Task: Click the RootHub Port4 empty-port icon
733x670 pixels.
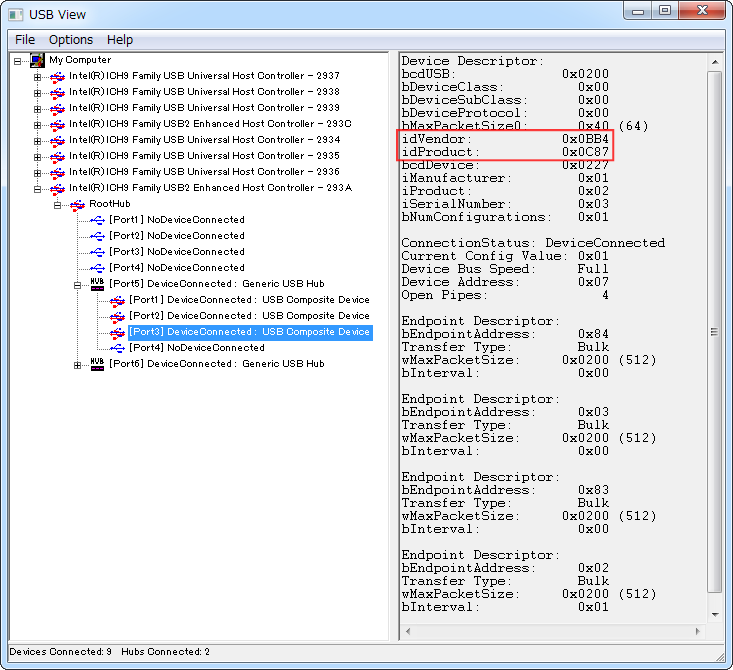Action: pos(97,268)
